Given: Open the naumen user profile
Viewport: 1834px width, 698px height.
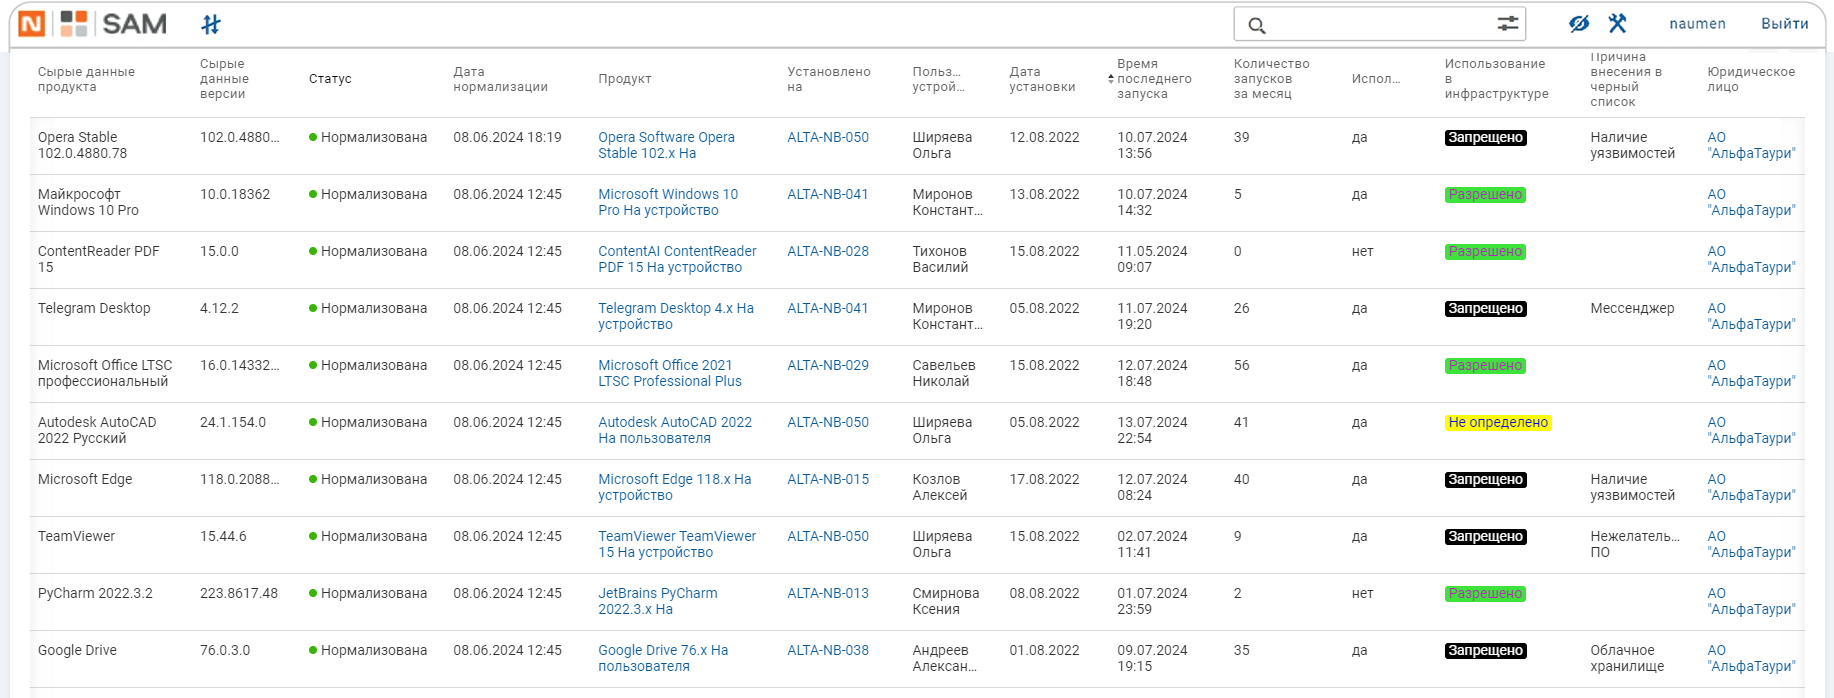Looking at the screenshot, I should (1697, 24).
